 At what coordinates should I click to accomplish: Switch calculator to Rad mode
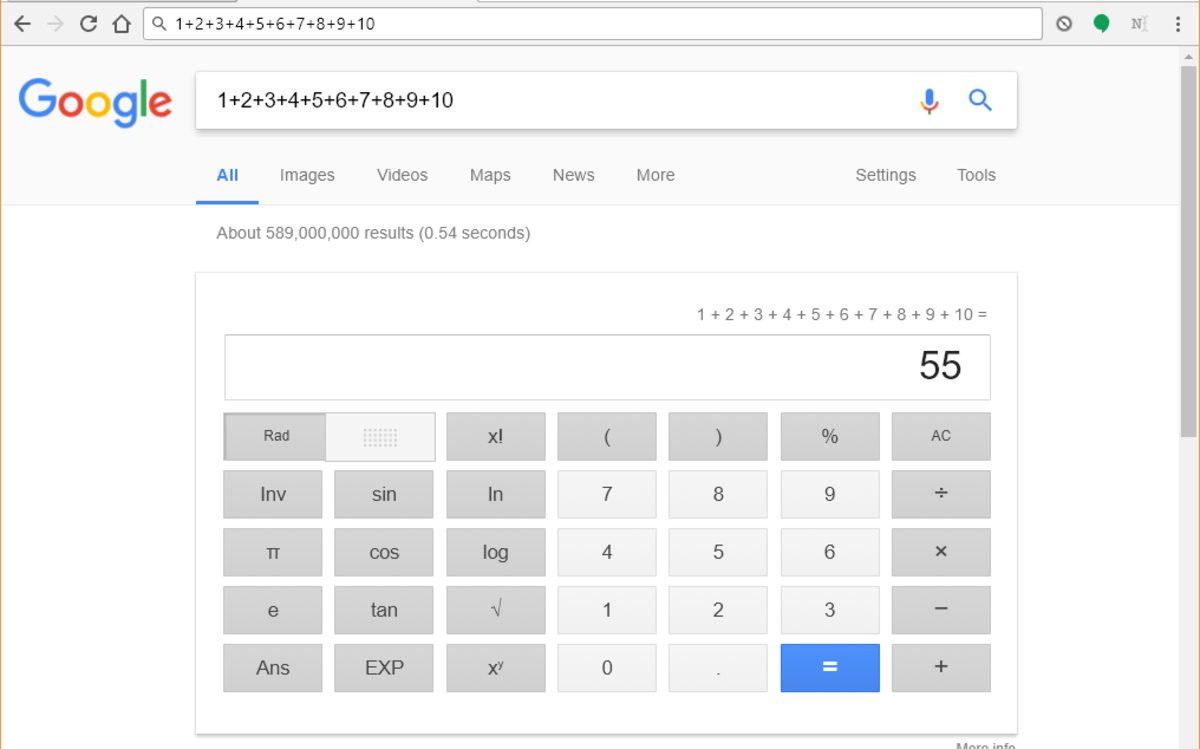coord(276,436)
